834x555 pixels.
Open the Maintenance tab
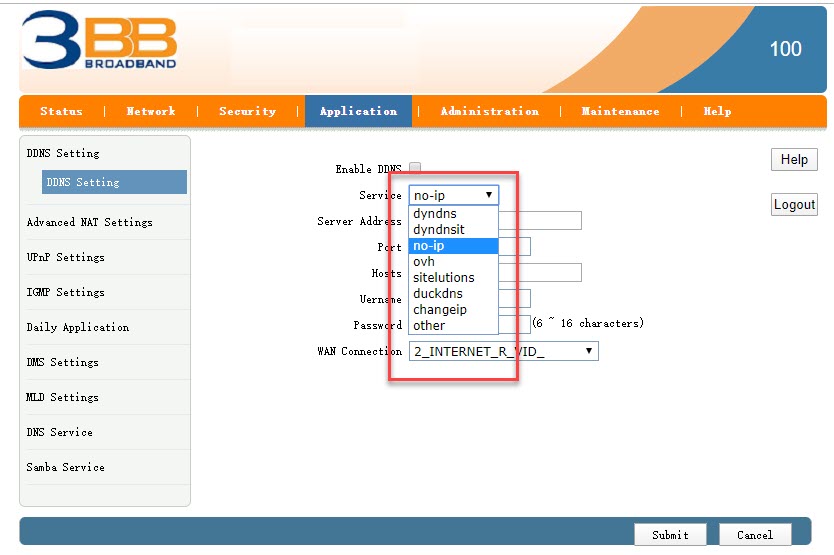pyautogui.click(x=620, y=111)
